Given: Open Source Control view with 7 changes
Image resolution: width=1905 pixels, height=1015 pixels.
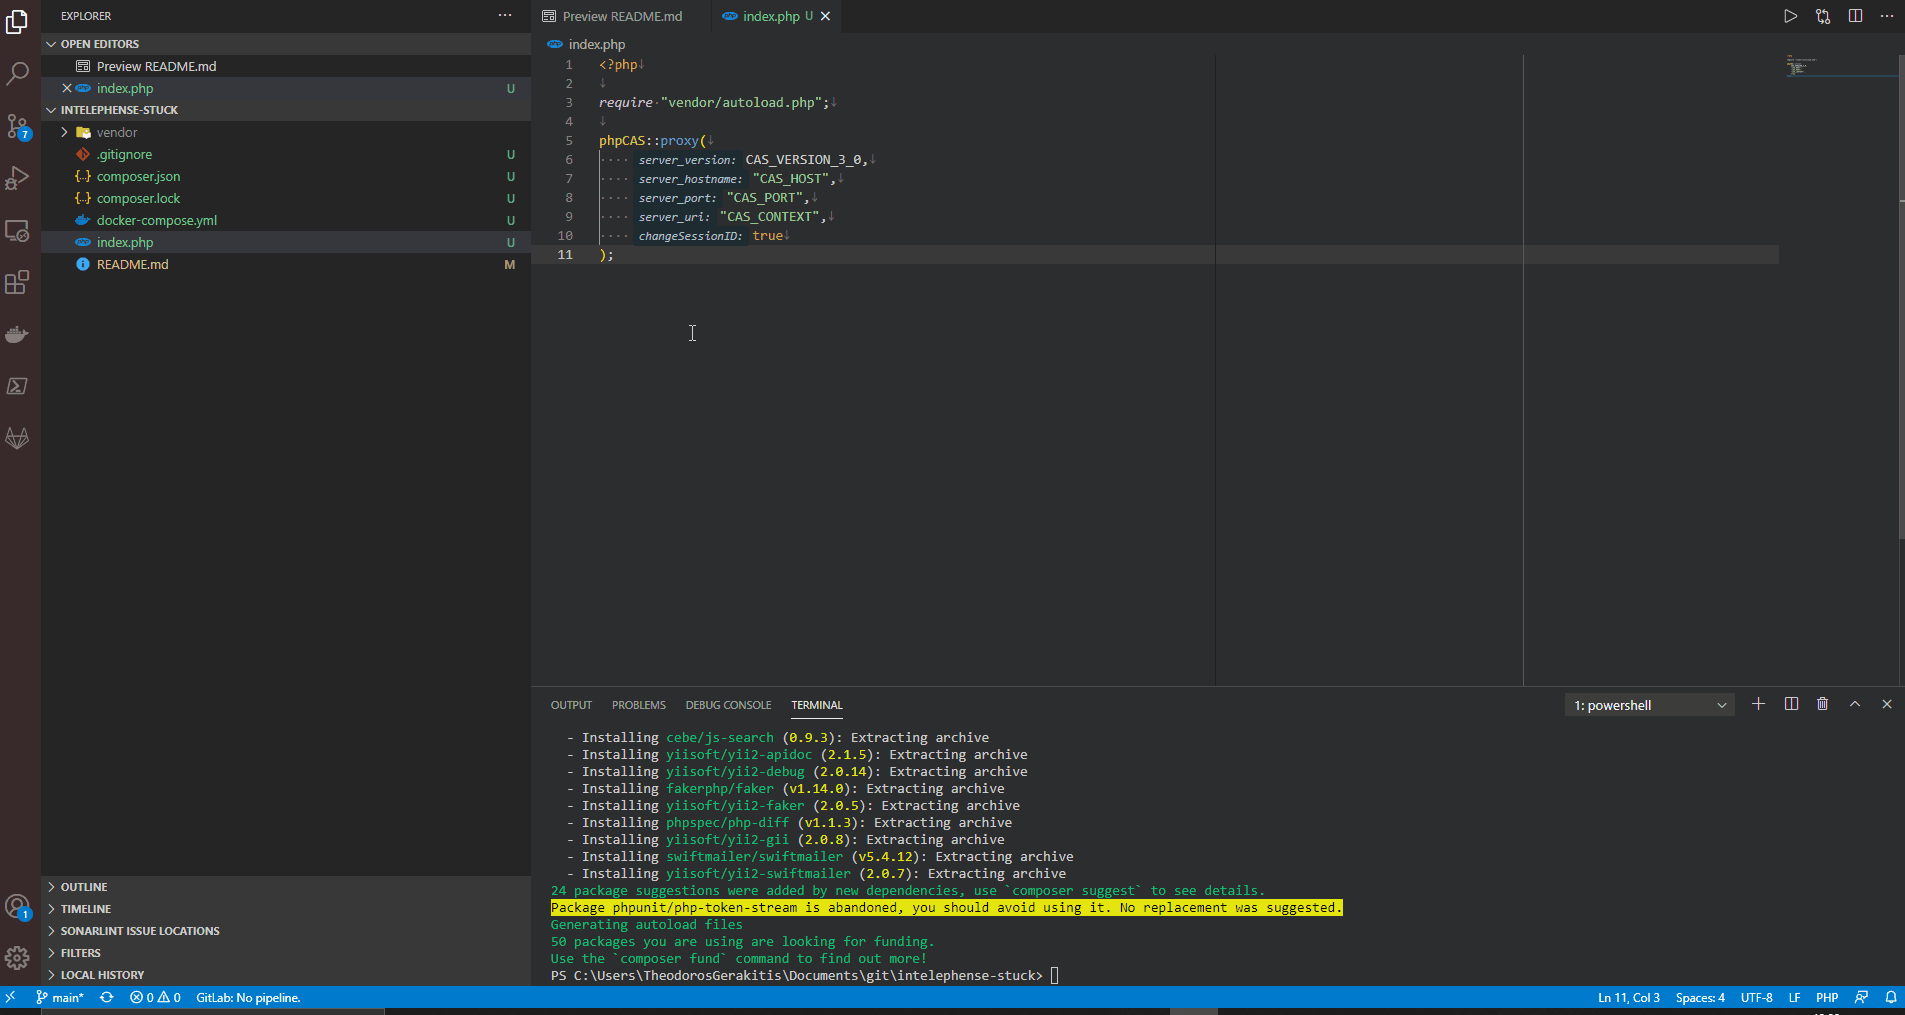Looking at the screenshot, I should coord(18,126).
